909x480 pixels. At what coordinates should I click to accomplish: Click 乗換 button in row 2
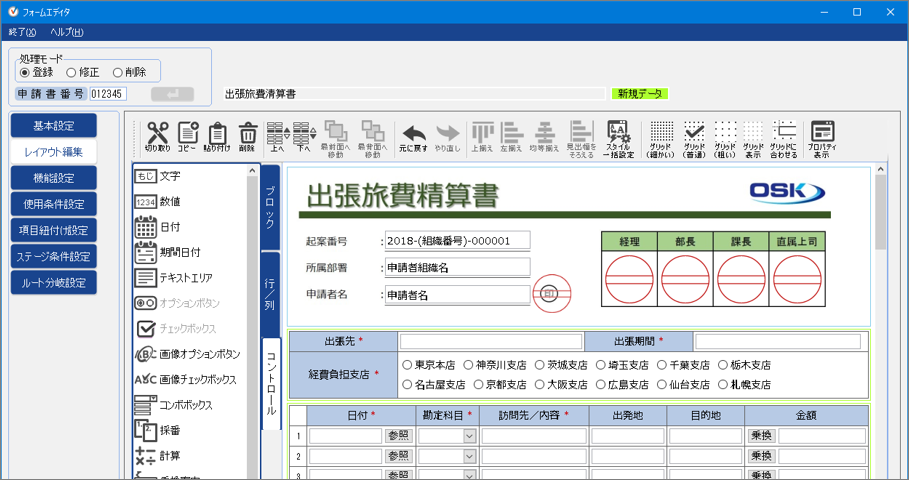pyautogui.click(x=761, y=457)
